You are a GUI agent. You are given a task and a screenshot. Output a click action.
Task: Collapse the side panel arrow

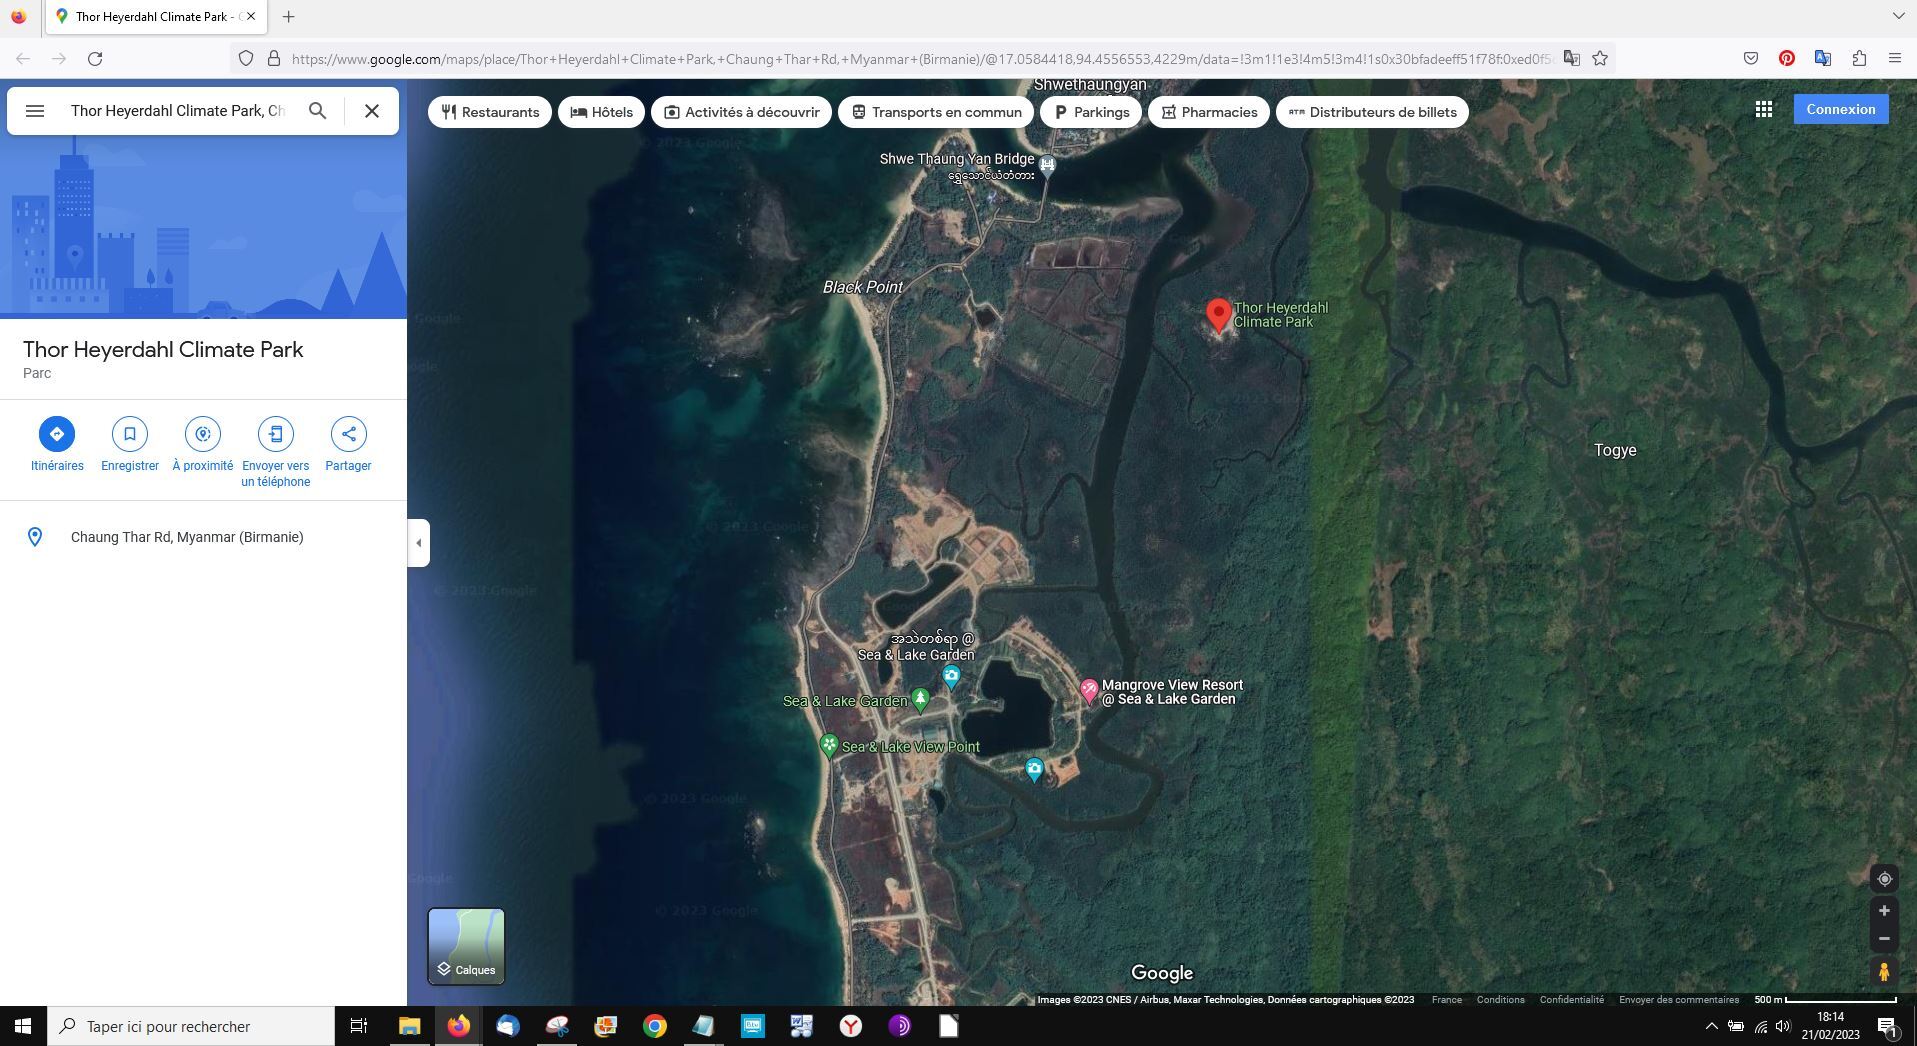pyautogui.click(x=419, y=543)
